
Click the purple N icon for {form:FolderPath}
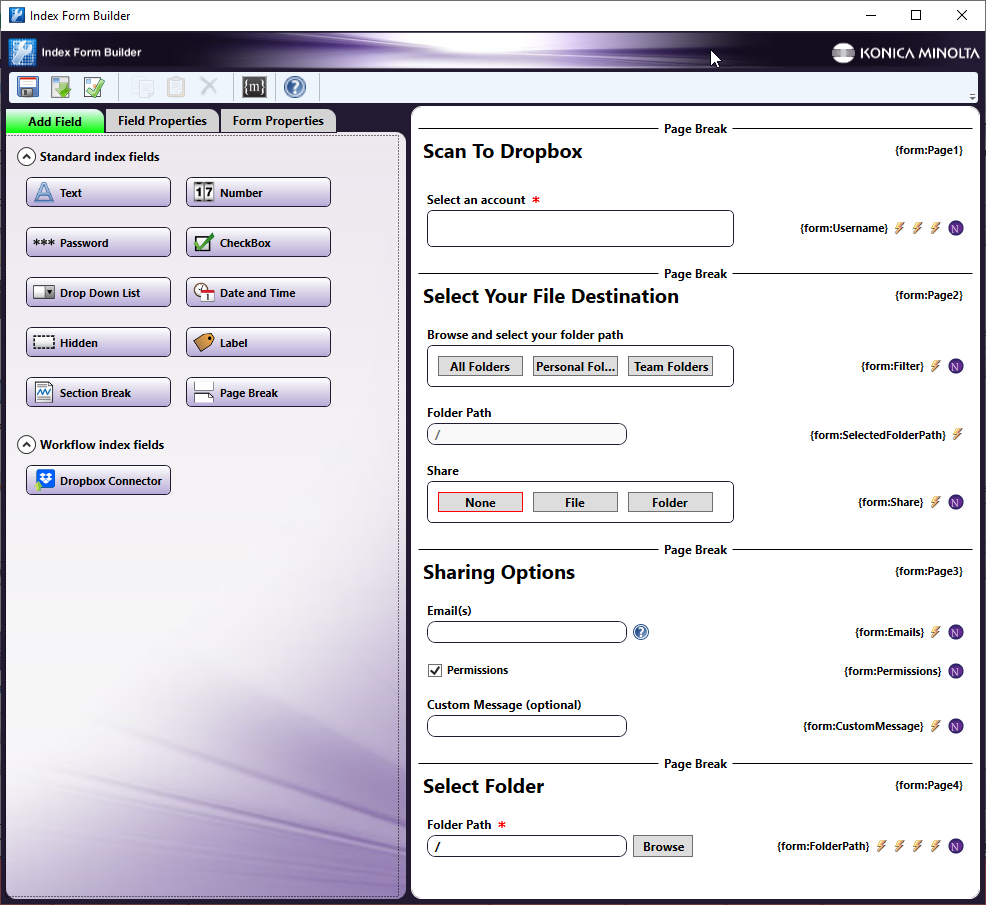[956, 846]
